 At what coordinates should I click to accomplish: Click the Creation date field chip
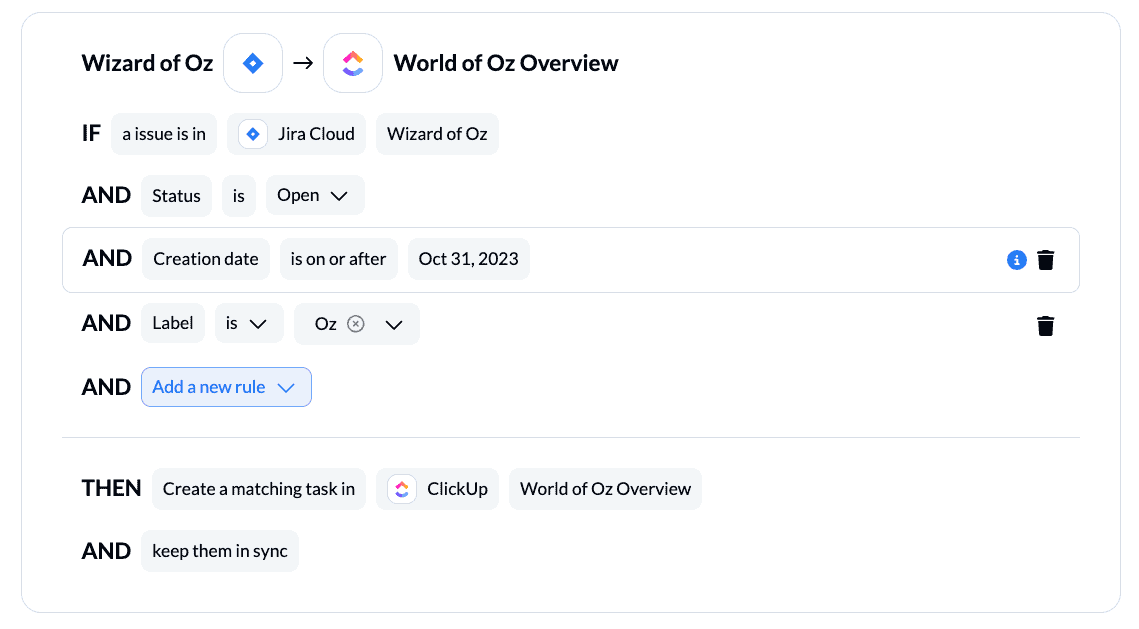206,259
